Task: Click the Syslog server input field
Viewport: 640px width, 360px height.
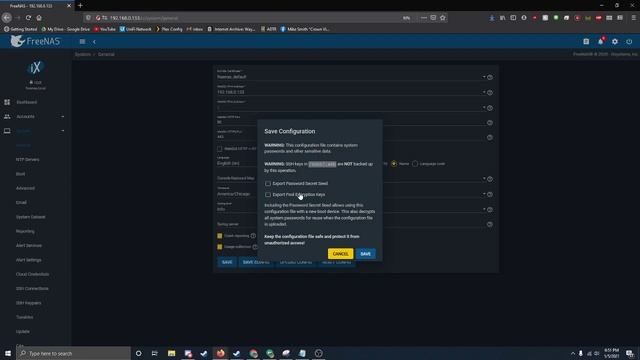Action: click(x=351, y=224)
